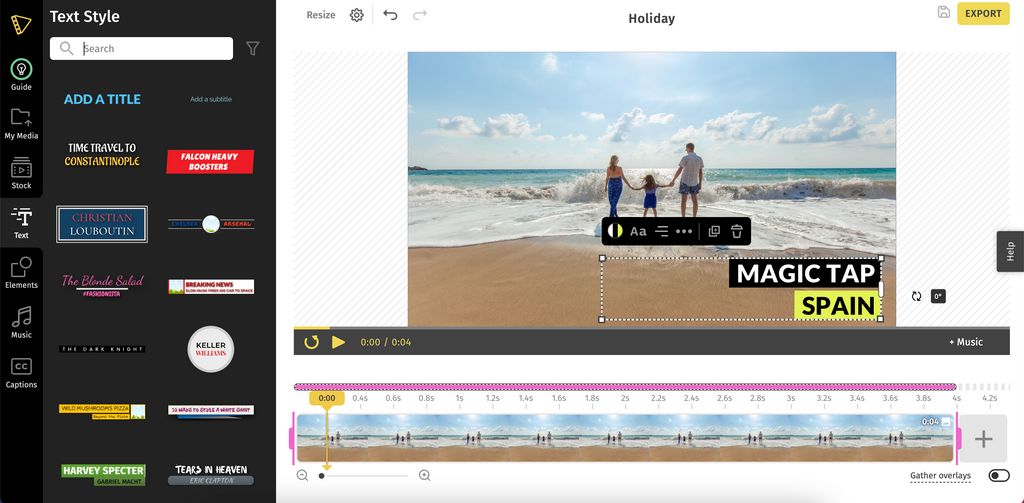This screenshot has height=503, width=1024.
Task: Duplicate the selected text overlay
Action: pyautogui.click(x=714, y=231)
